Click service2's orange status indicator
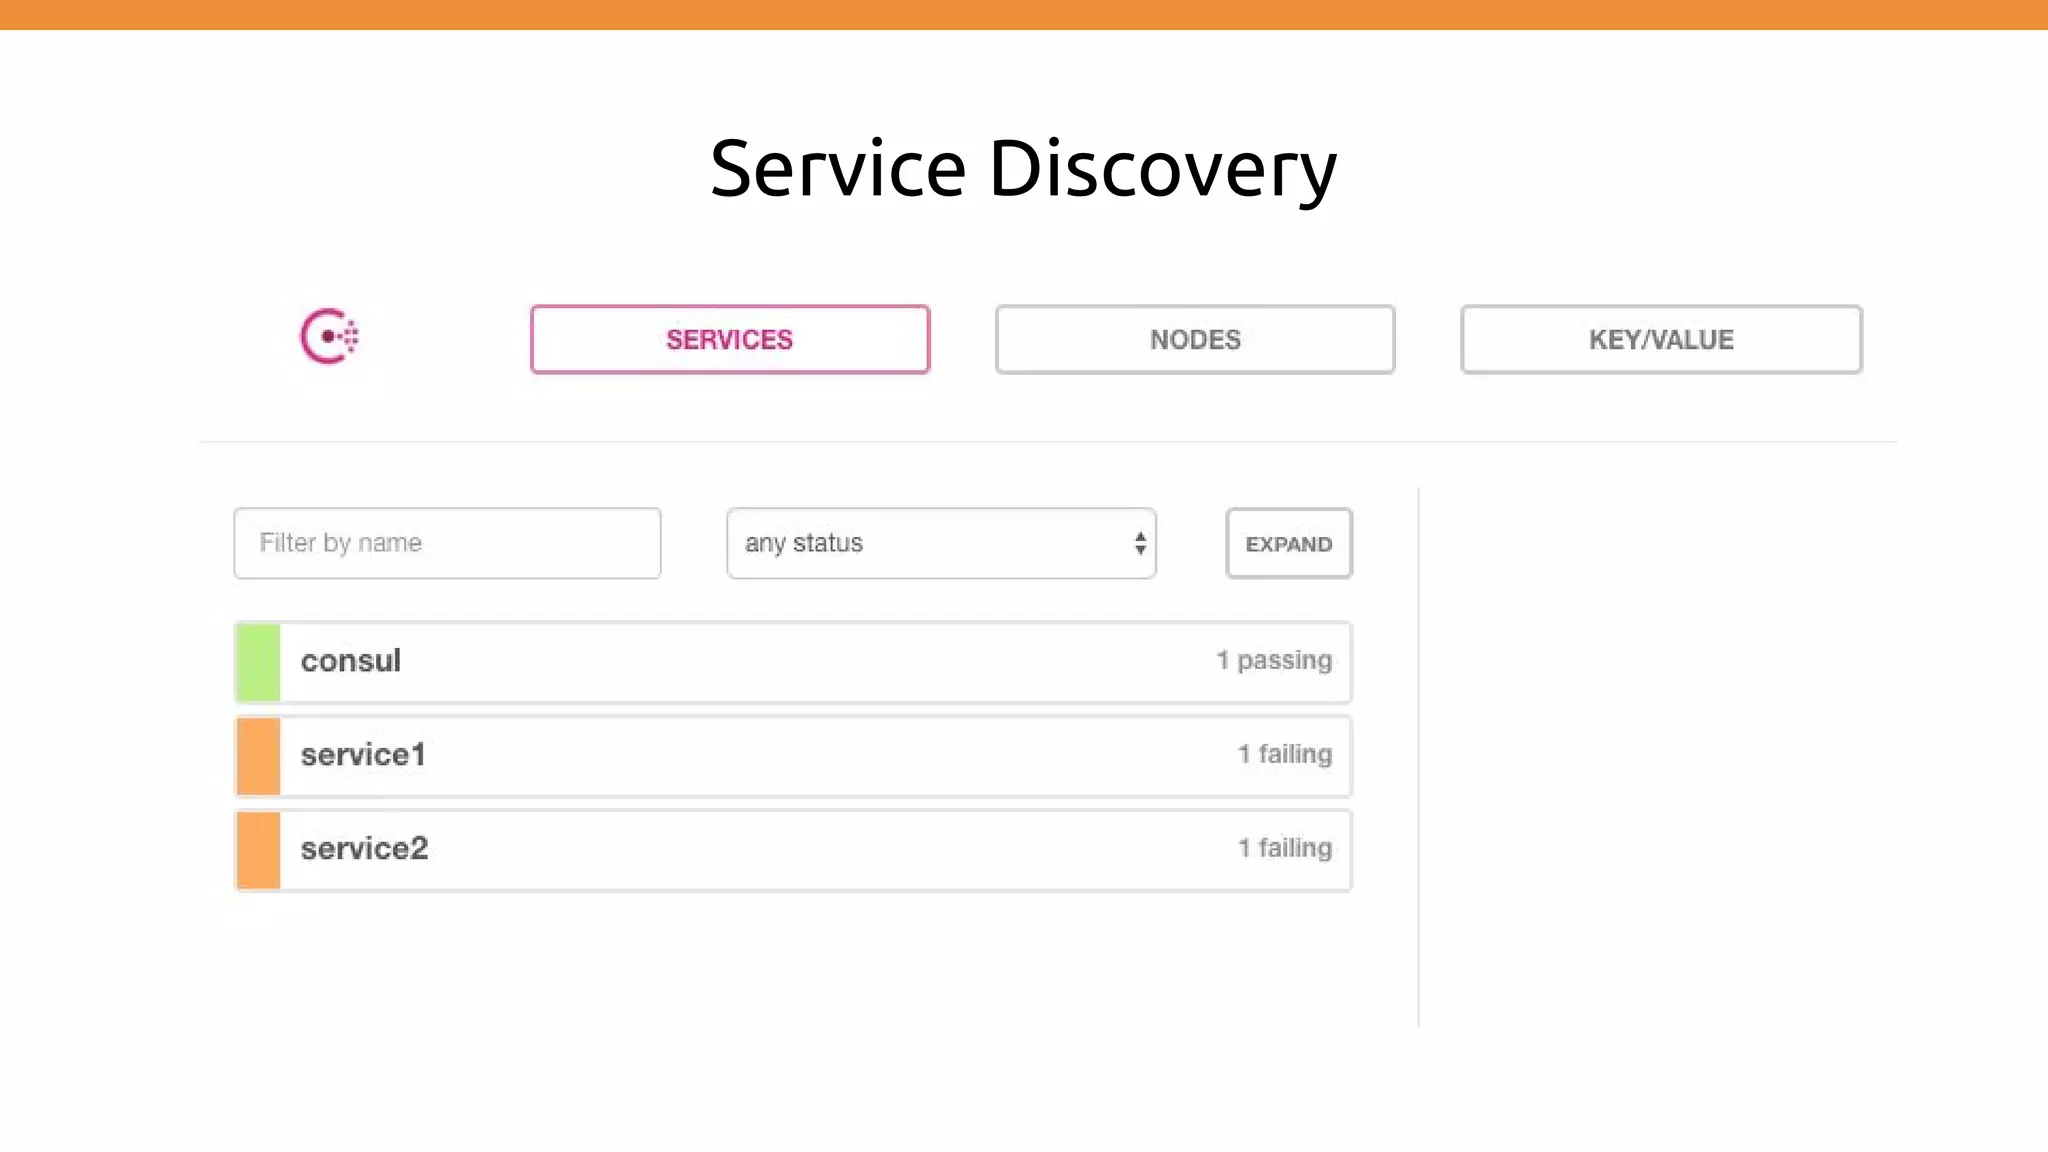The width and height of the screenshot is (2048, 1152). click(x=258, y=850)
